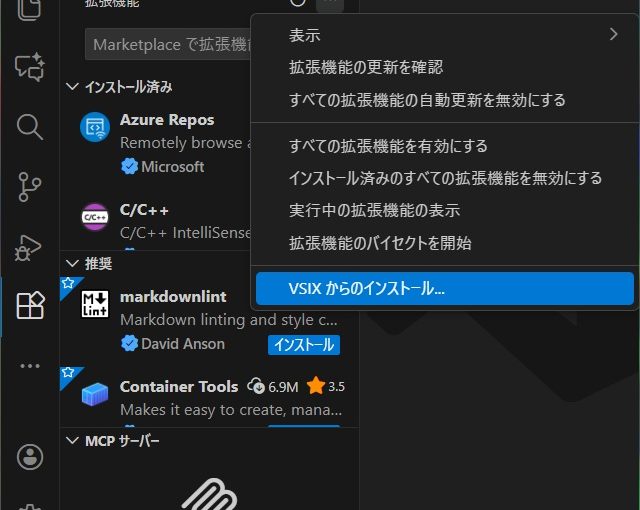Viewport: 640px width, 510px height.
Task: Install the markdownlint extension
Action: click(304, 345)
